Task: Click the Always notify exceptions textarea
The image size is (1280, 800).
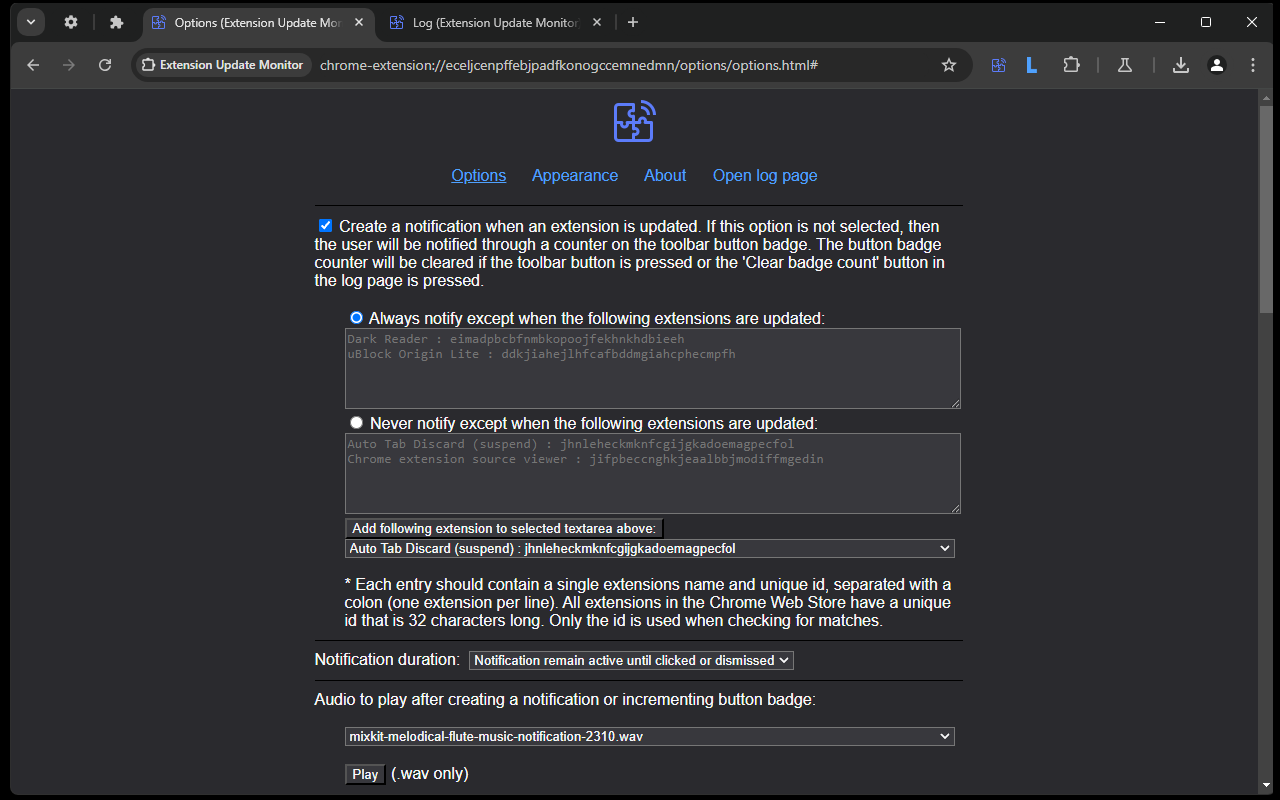Action: [653, 368]
